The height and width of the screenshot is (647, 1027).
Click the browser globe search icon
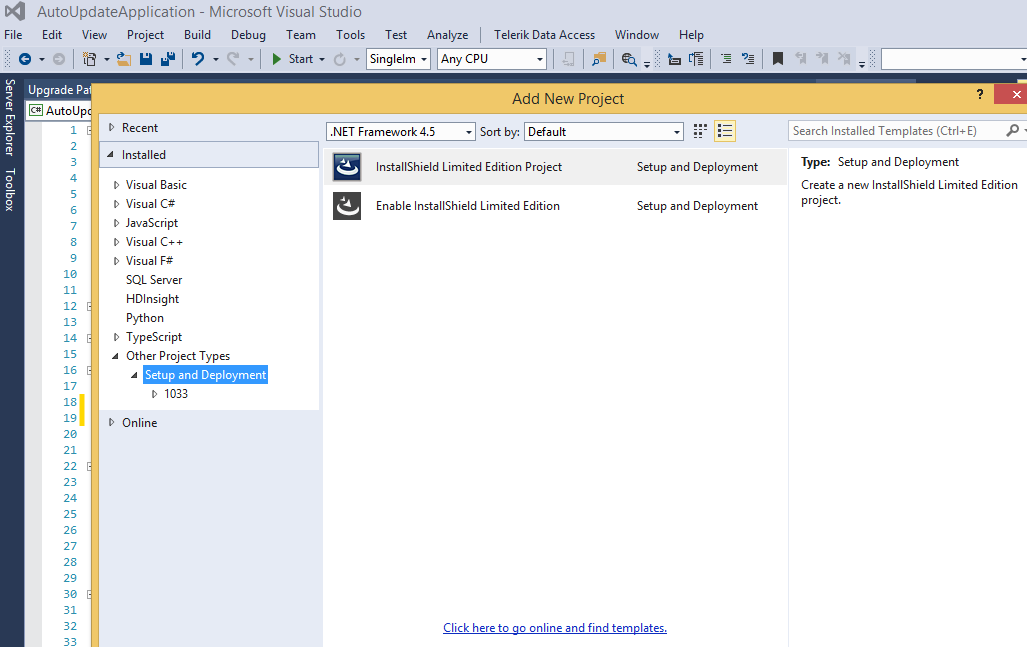click(x=628, y=59)
